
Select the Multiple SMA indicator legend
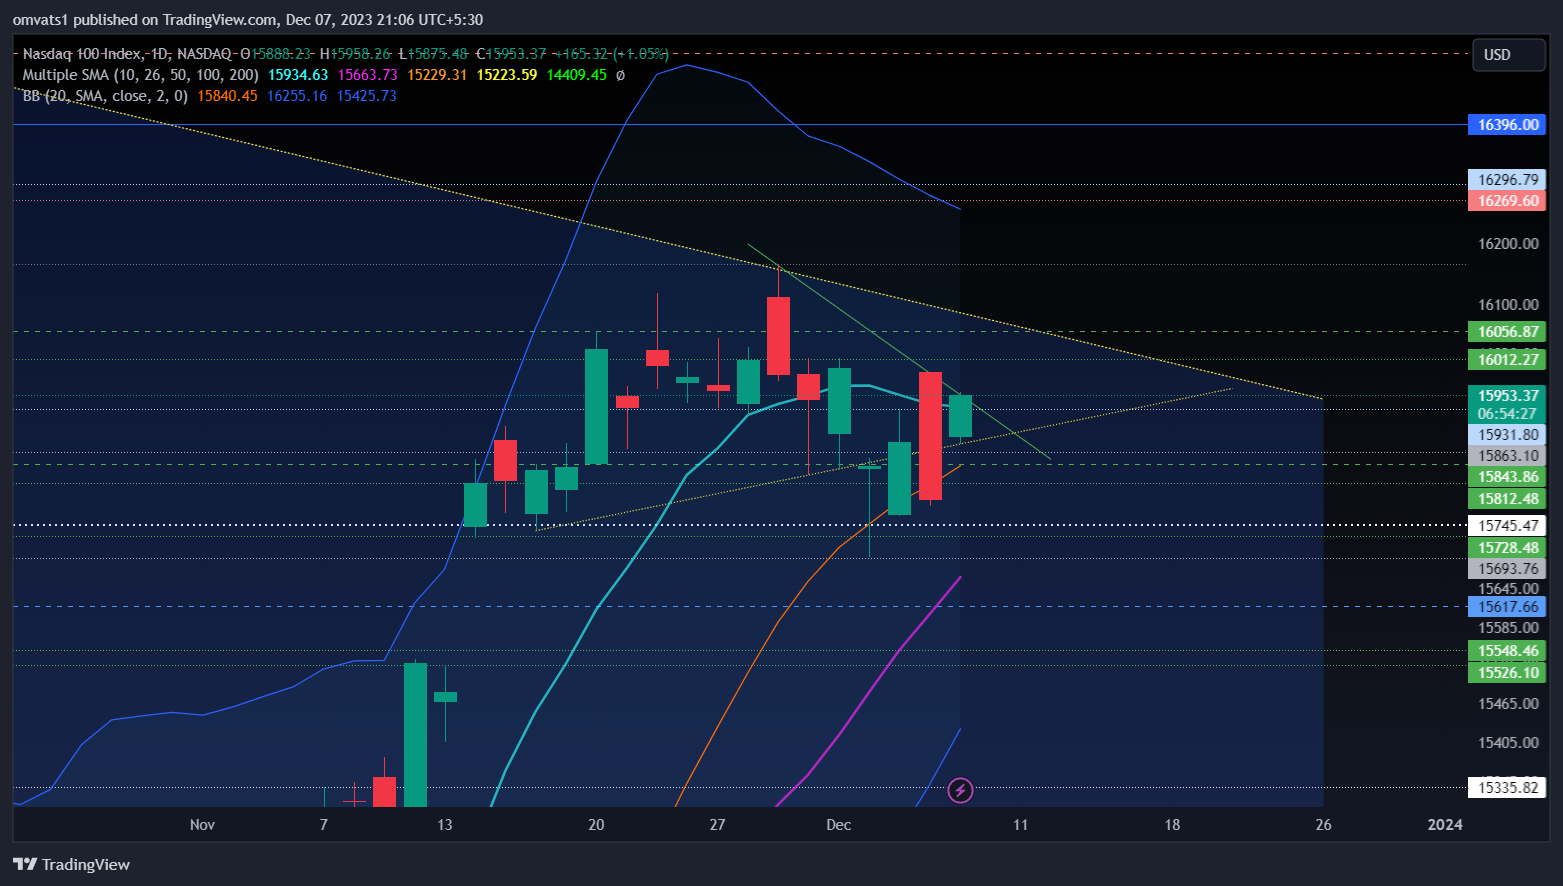point(140,75)
